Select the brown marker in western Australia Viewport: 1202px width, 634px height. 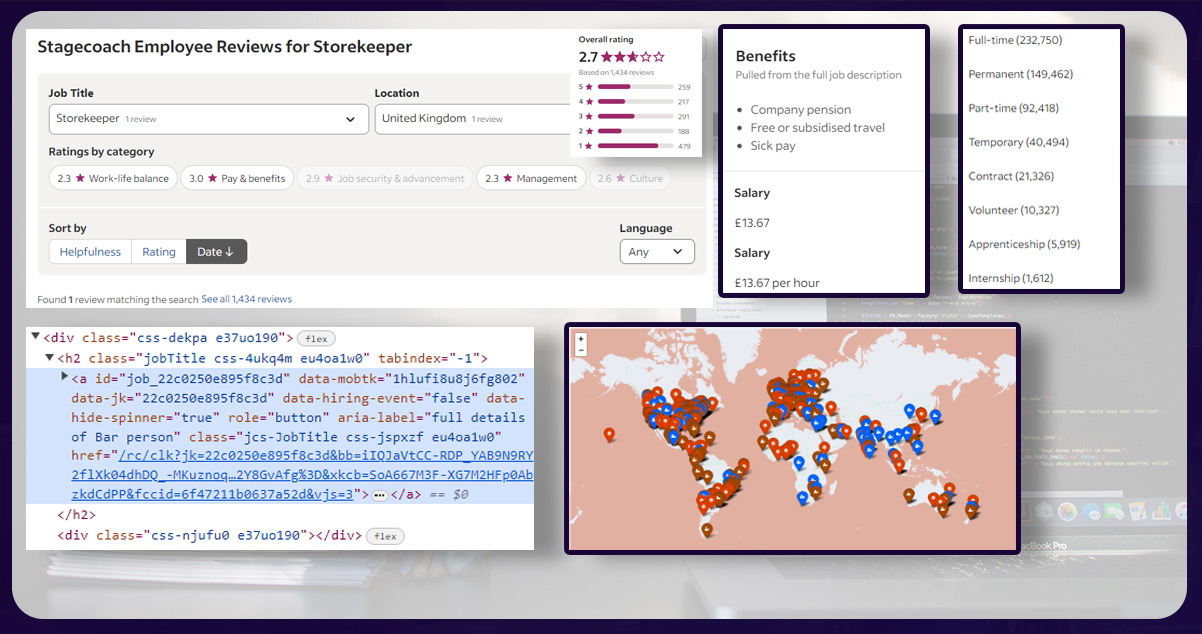coord(908,495)
